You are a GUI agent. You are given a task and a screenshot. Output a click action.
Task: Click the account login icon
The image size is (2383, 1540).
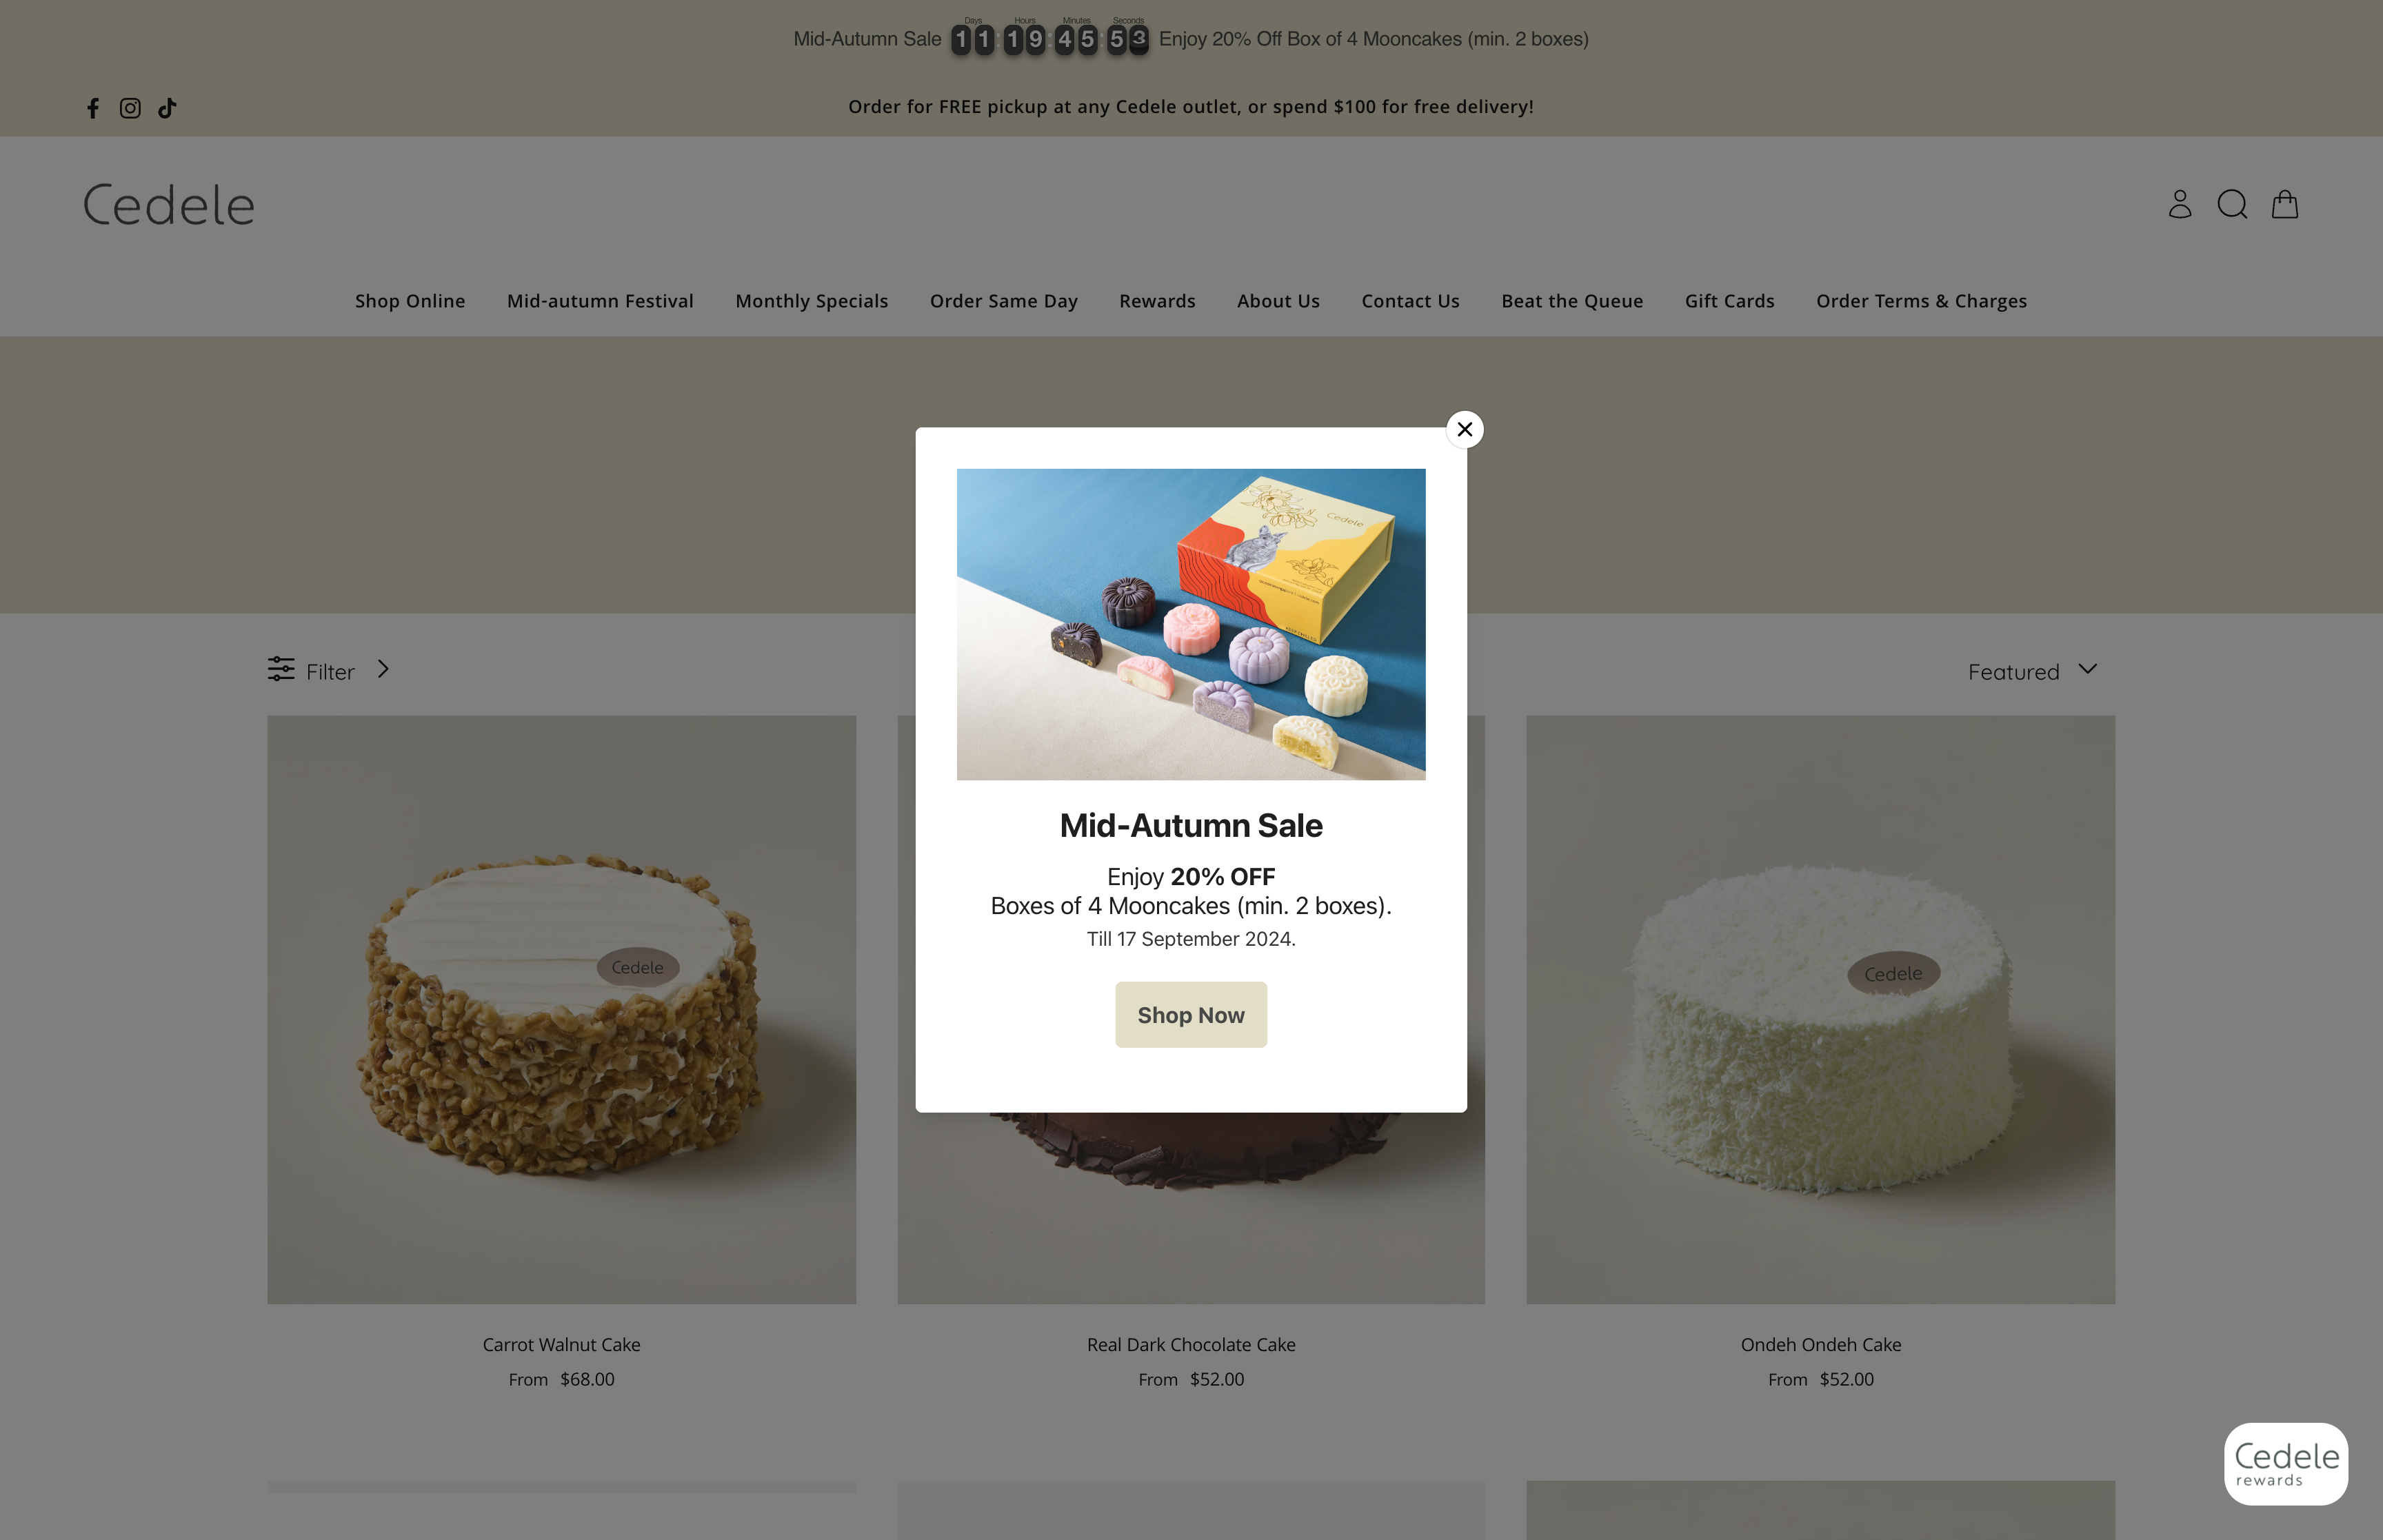pyautogui.click(x=2180, y=204)
